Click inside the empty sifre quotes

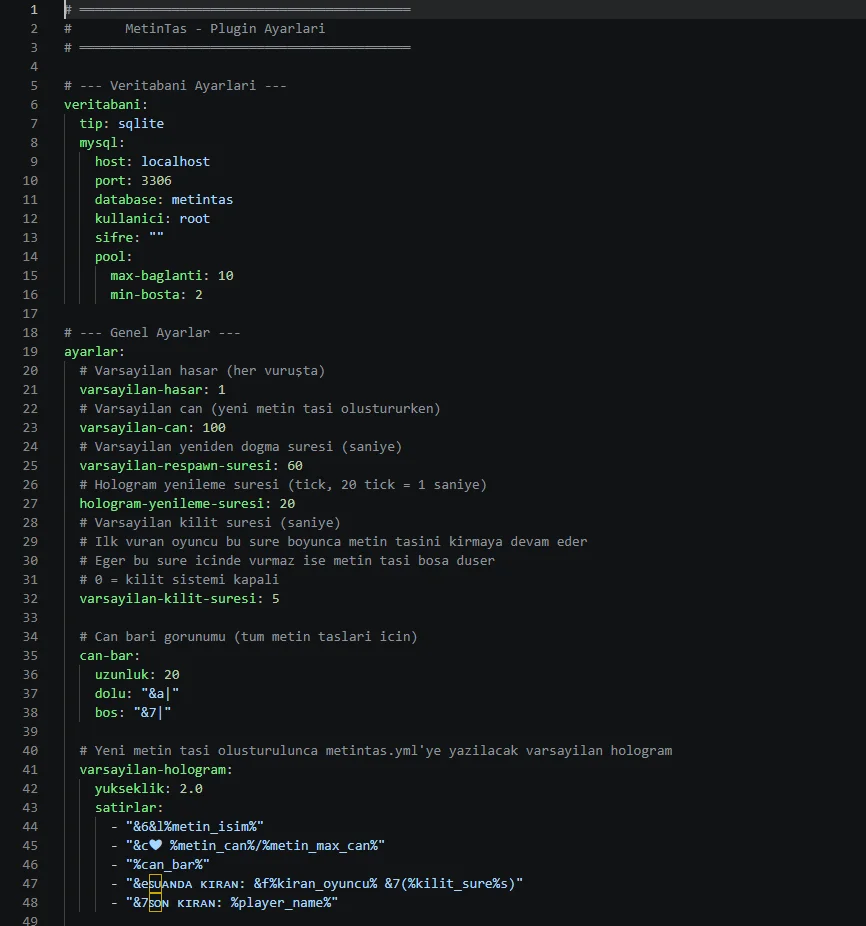157,237
